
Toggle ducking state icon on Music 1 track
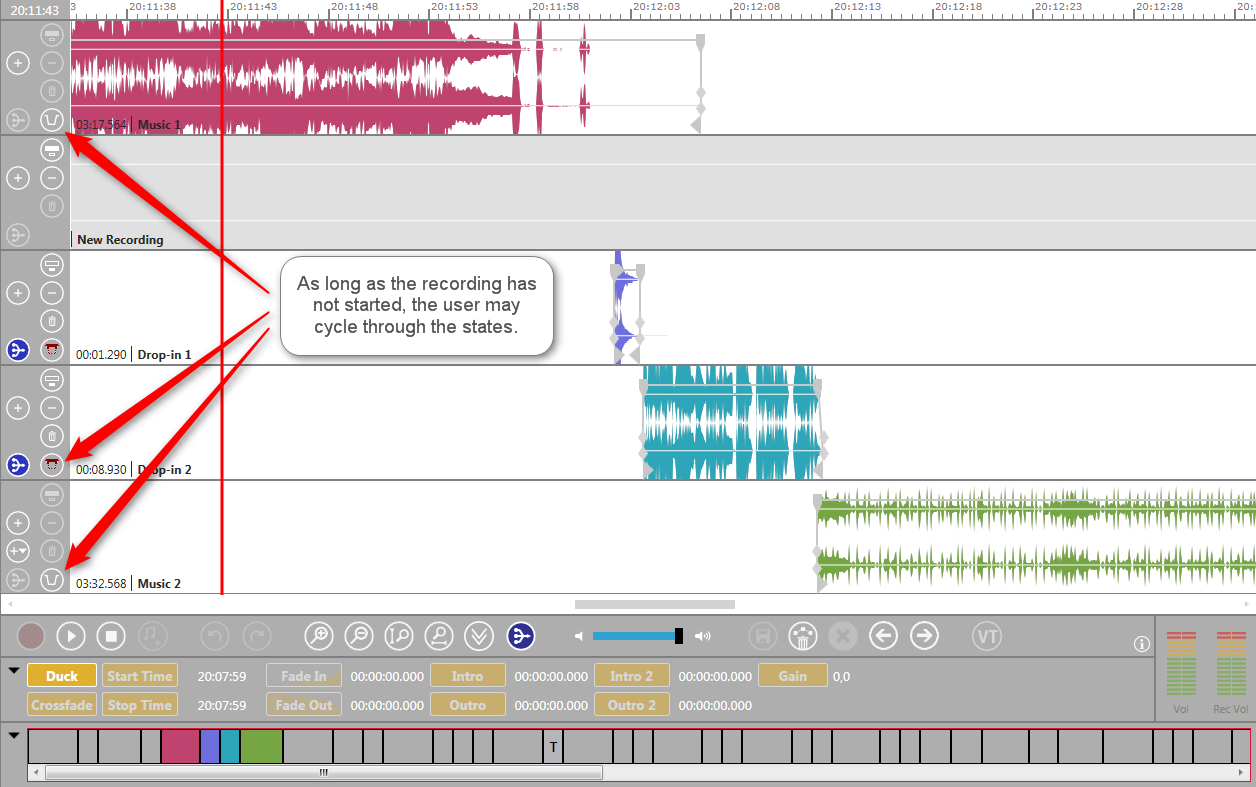tap(52, 120)
